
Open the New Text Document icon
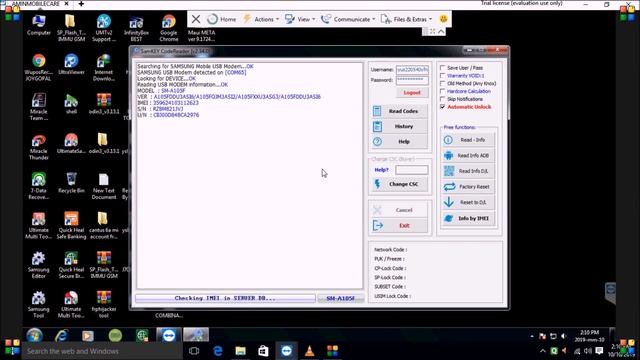point(104,186)
